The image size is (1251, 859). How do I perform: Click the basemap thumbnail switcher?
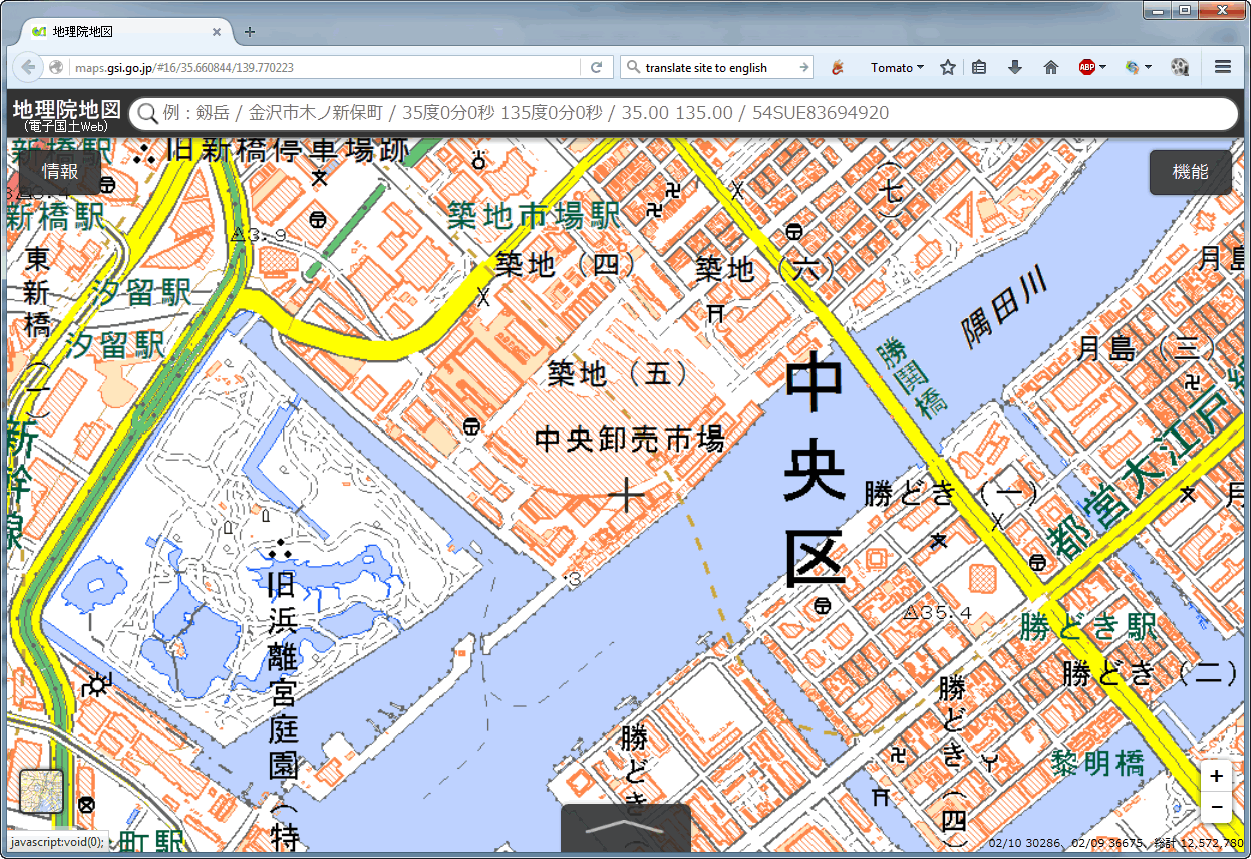point(42,791)
